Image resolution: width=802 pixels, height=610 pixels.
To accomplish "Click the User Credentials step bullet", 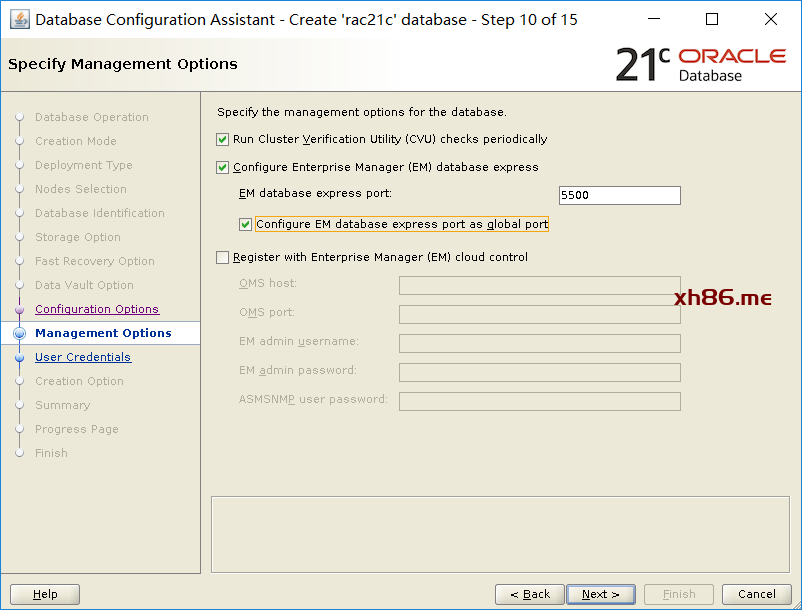I will tap(19, 358).
